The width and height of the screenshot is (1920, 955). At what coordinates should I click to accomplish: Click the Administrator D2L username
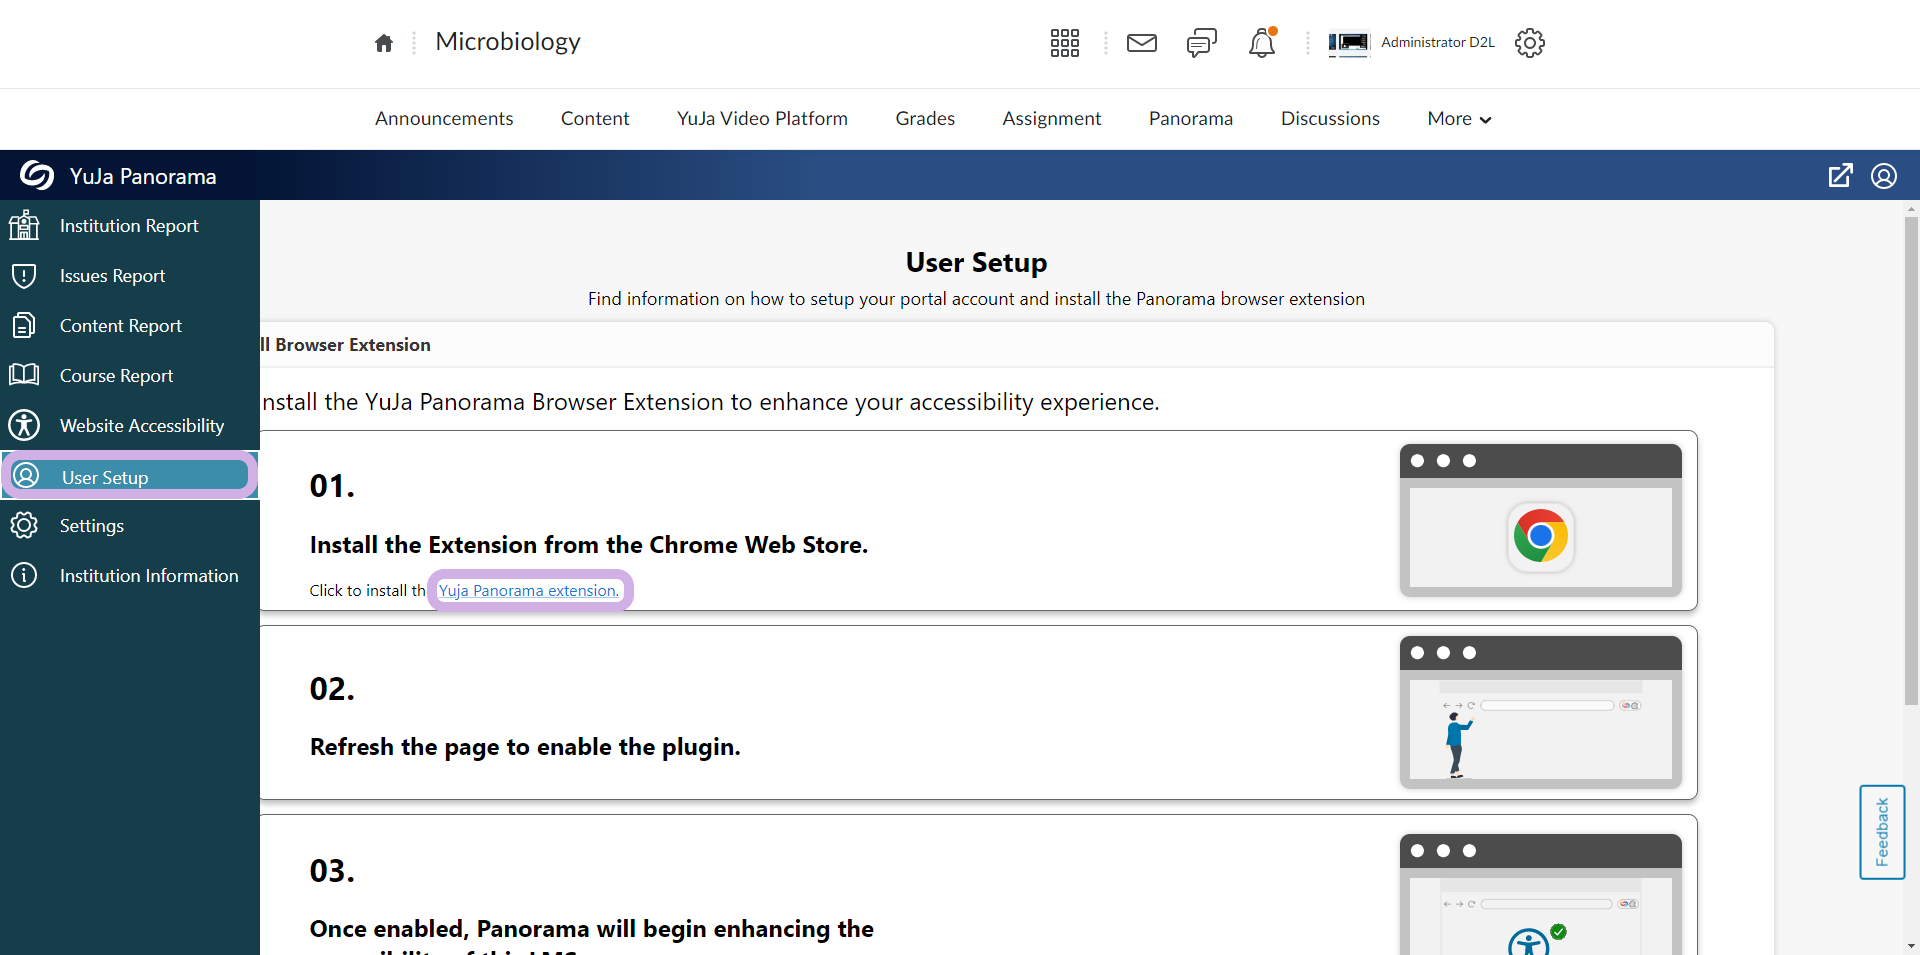(1438, 42)
